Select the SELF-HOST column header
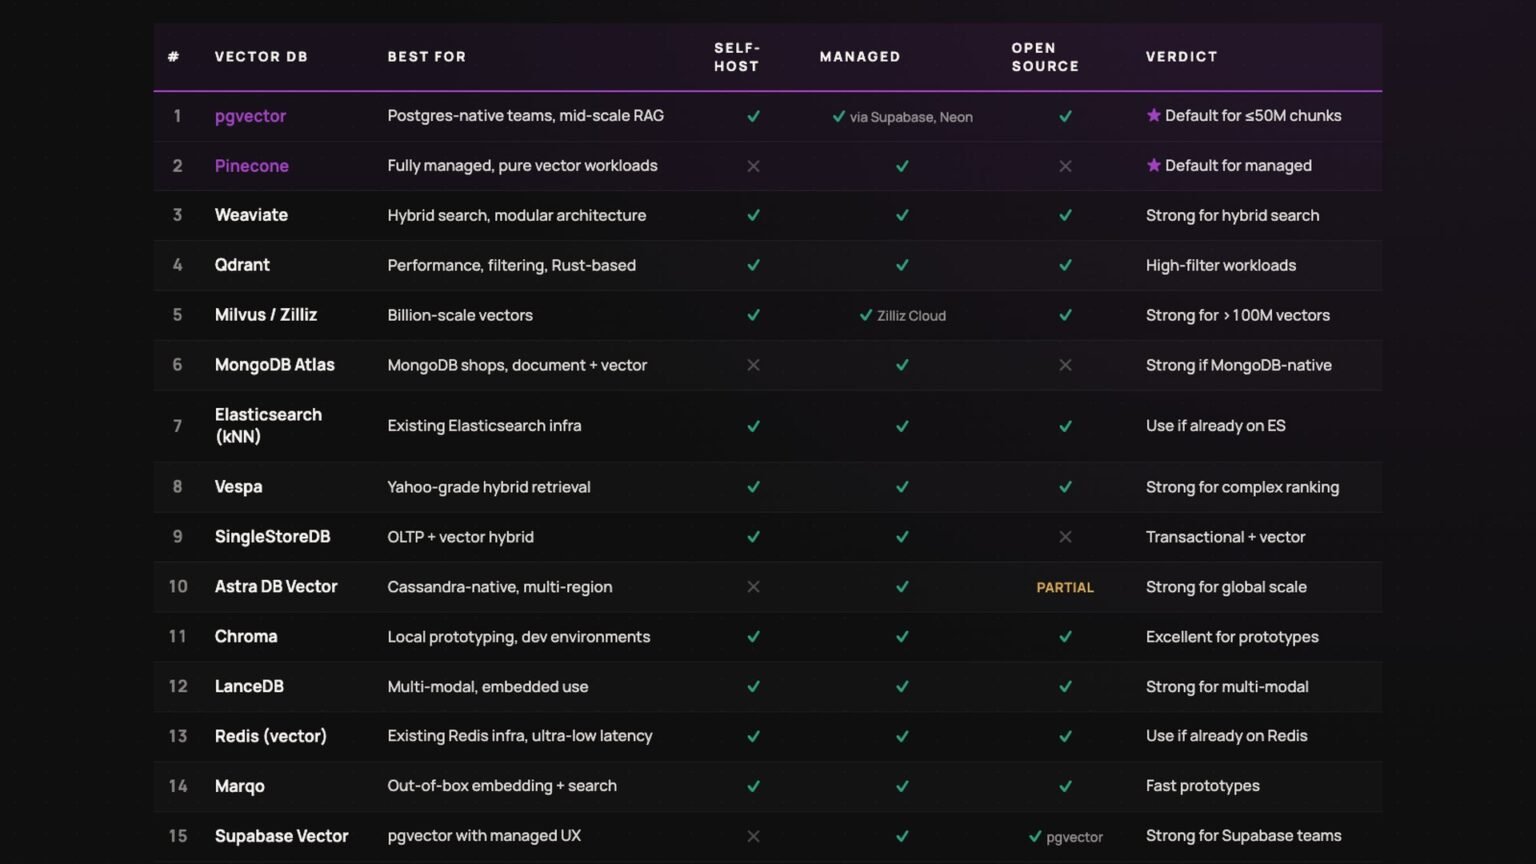 [x=737, y=57]
